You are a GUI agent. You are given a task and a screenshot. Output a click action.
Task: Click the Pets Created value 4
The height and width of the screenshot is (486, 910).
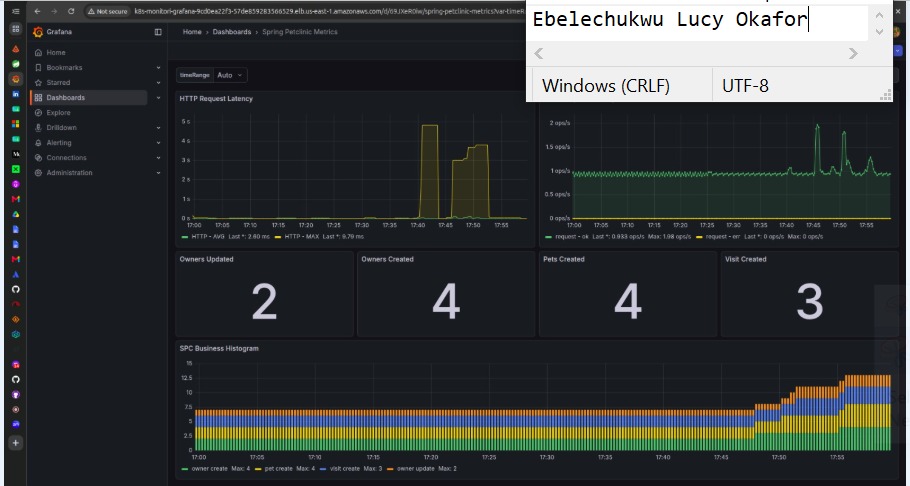[627, 301]
